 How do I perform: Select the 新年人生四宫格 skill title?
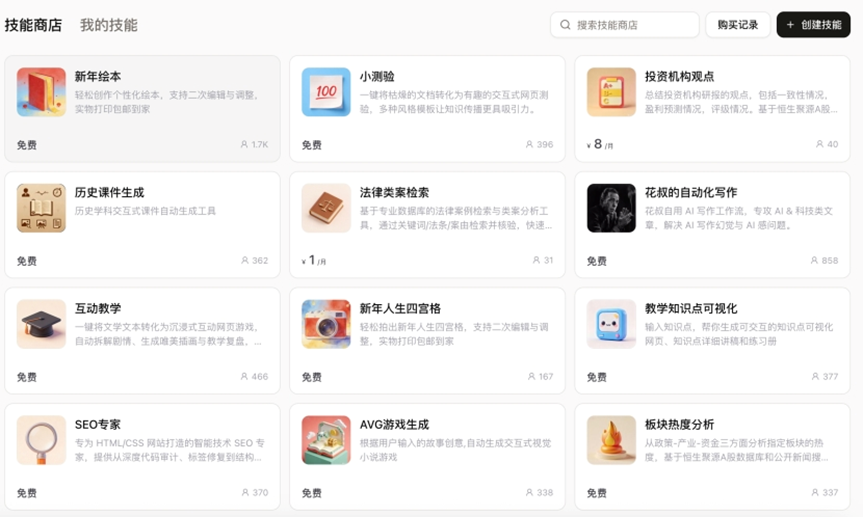coord(400,309)
